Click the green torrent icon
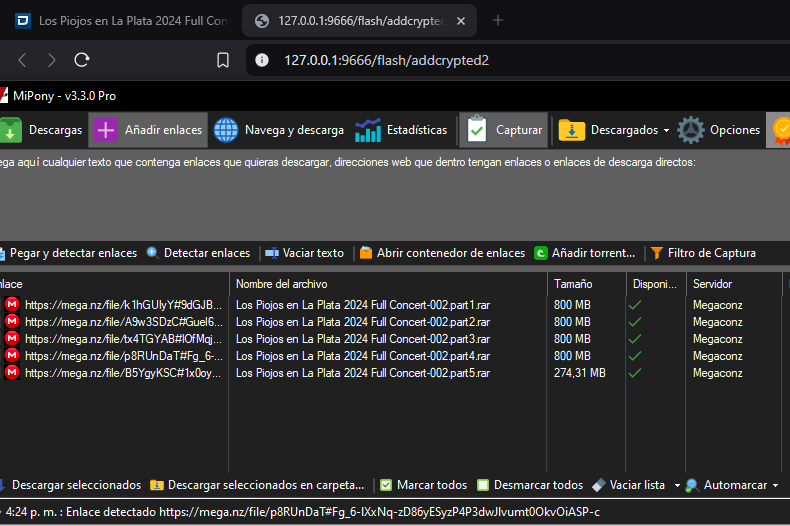Screen dimensions: 790x526 click(x=541, y=253)
